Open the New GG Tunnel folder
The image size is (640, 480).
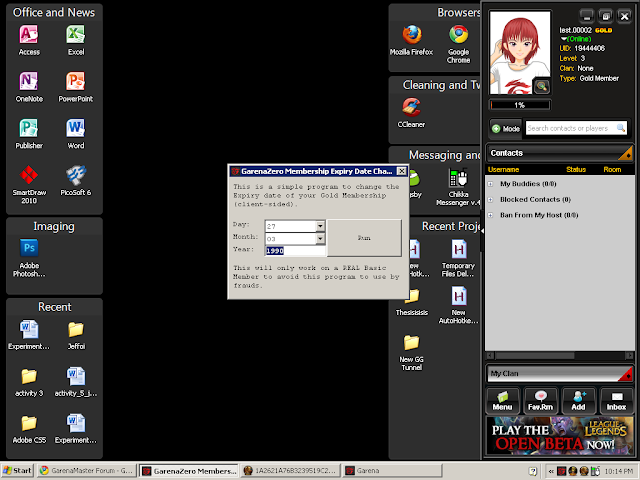tap(411, 352)
